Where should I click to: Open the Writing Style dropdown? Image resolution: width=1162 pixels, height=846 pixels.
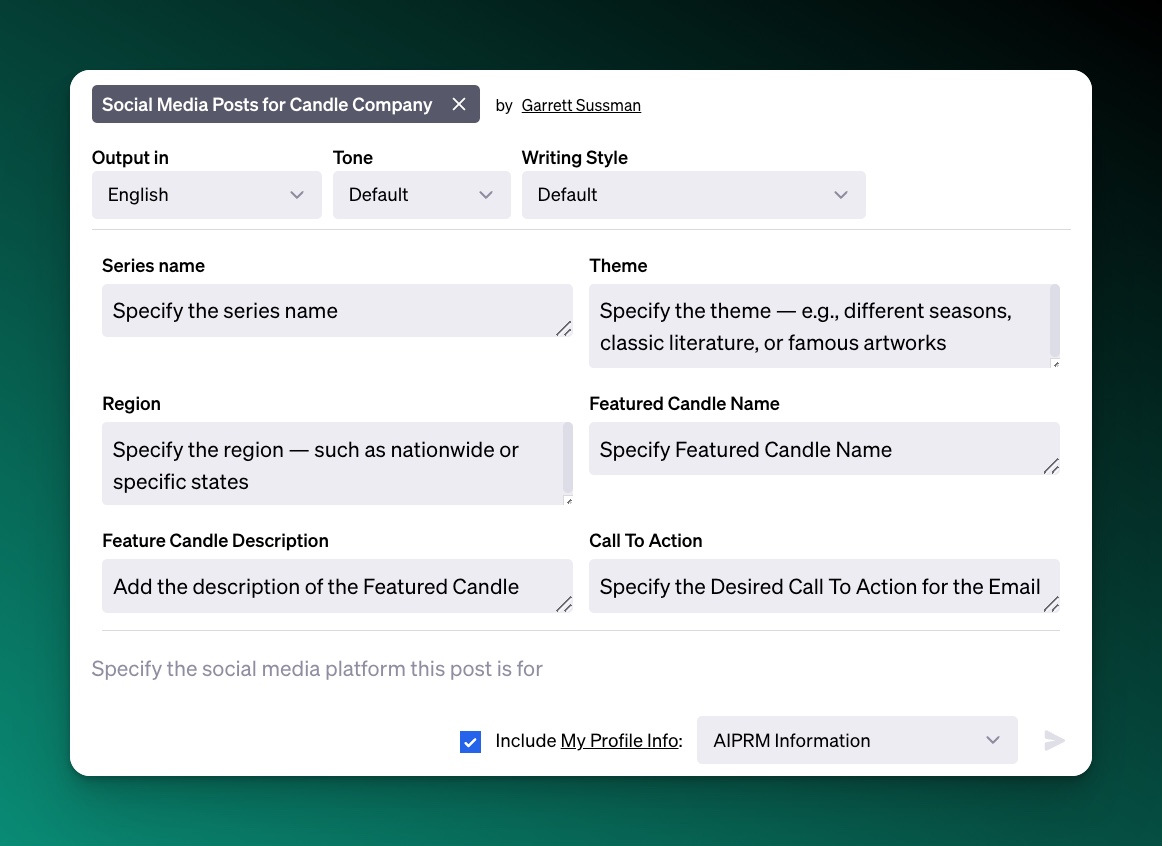[x=693, y=195]
